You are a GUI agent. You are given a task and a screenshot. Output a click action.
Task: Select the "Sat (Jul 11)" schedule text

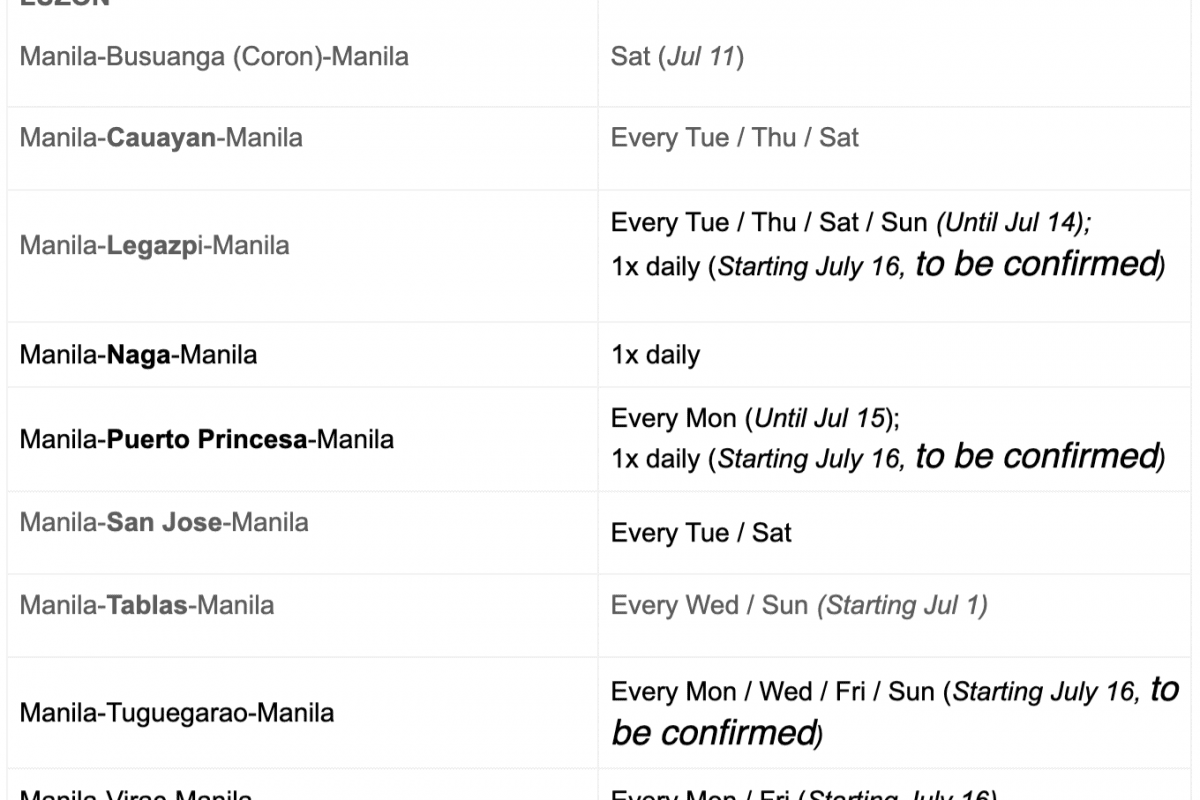click(677, 56)
